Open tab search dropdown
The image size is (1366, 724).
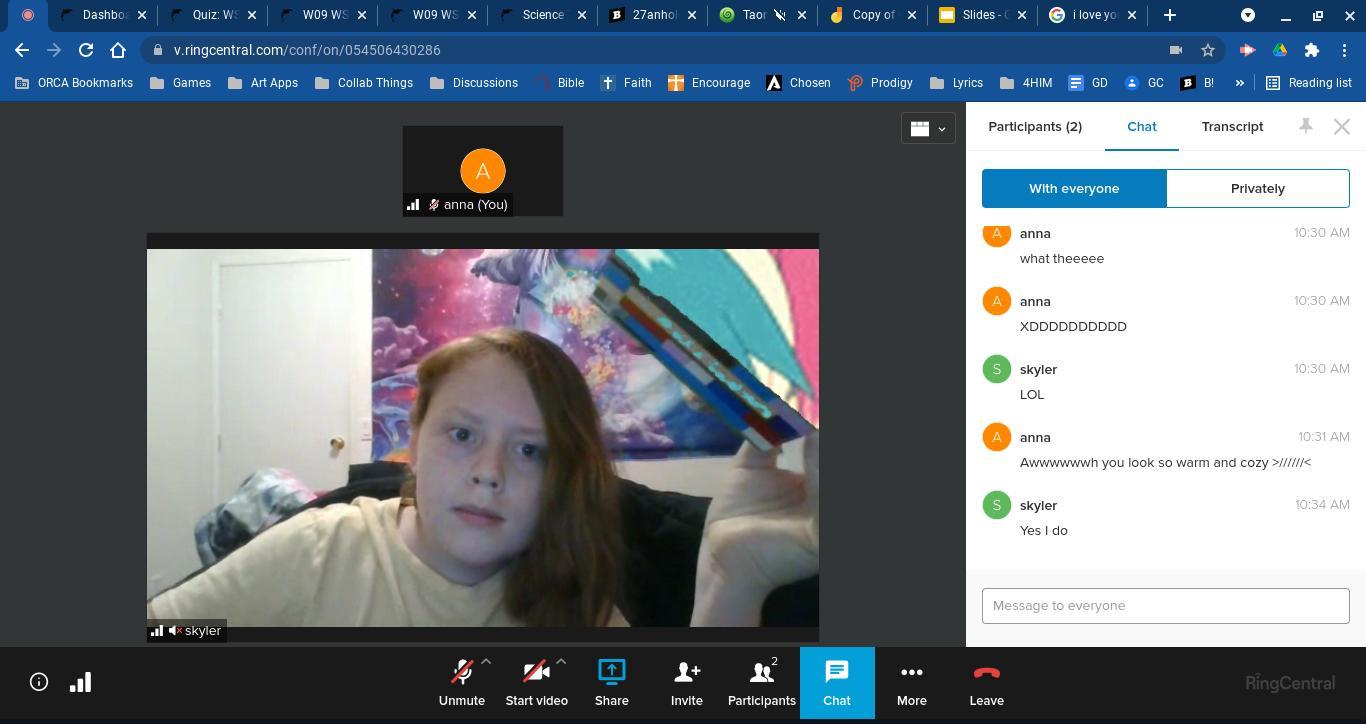pyautogui.click(x=1248, y=15)
